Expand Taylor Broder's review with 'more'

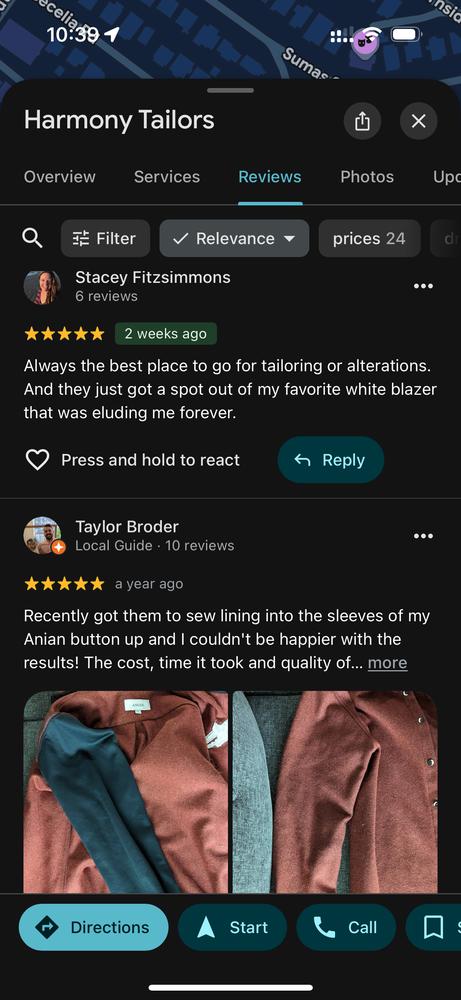[x=387, y=663]
